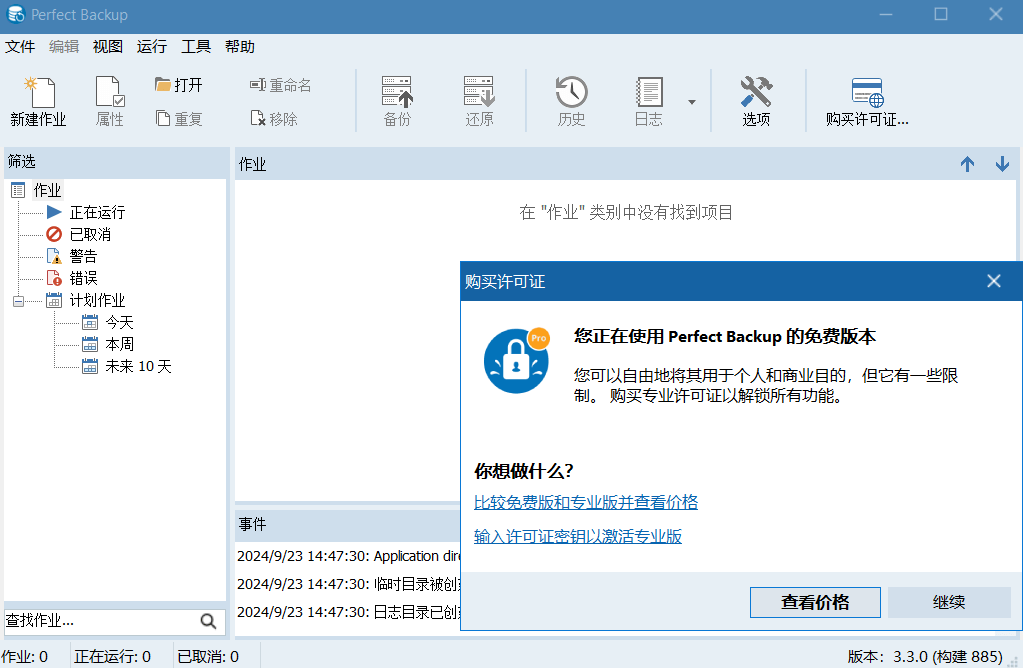Click the 继续 button
This screenshot has height=668, width=1023.
click(x=949, y=602)
